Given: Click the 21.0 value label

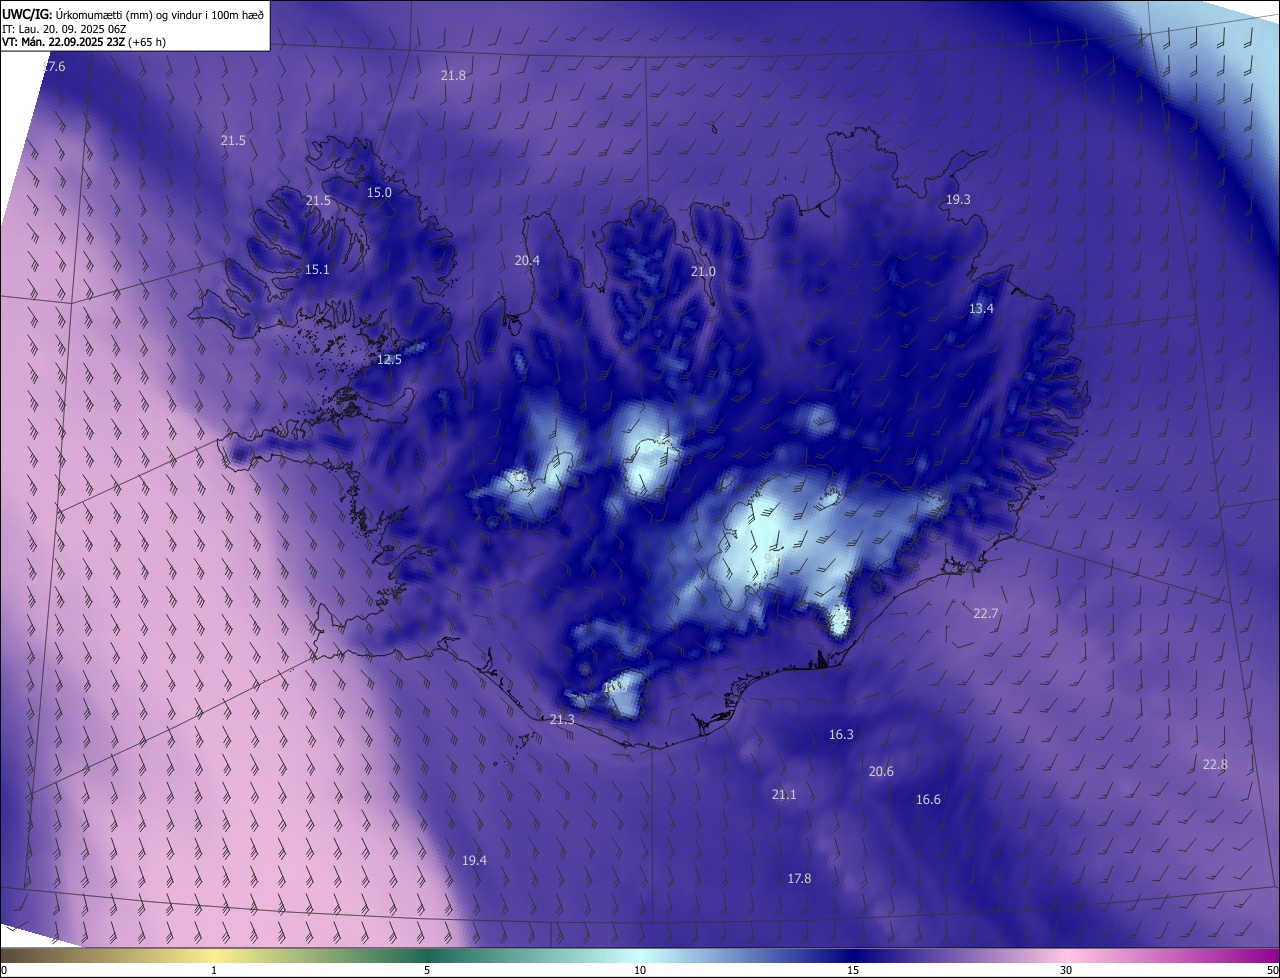Looking at the screenshot, I should click(703, 272).
